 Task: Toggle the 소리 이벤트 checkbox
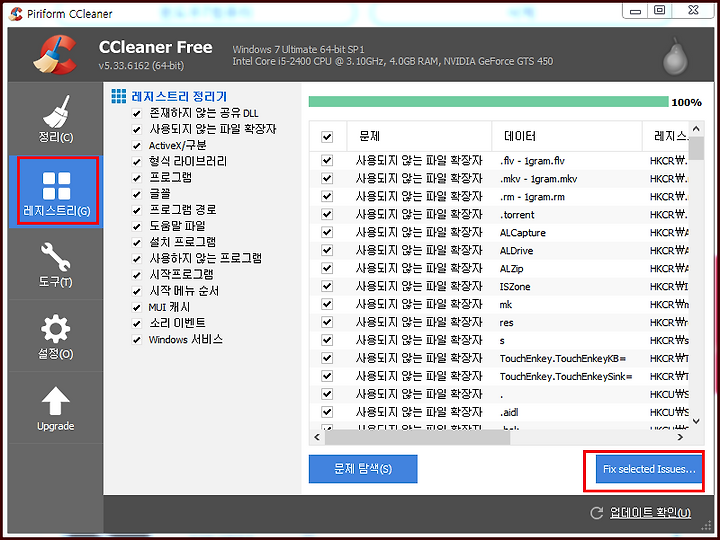pos(136,324)
